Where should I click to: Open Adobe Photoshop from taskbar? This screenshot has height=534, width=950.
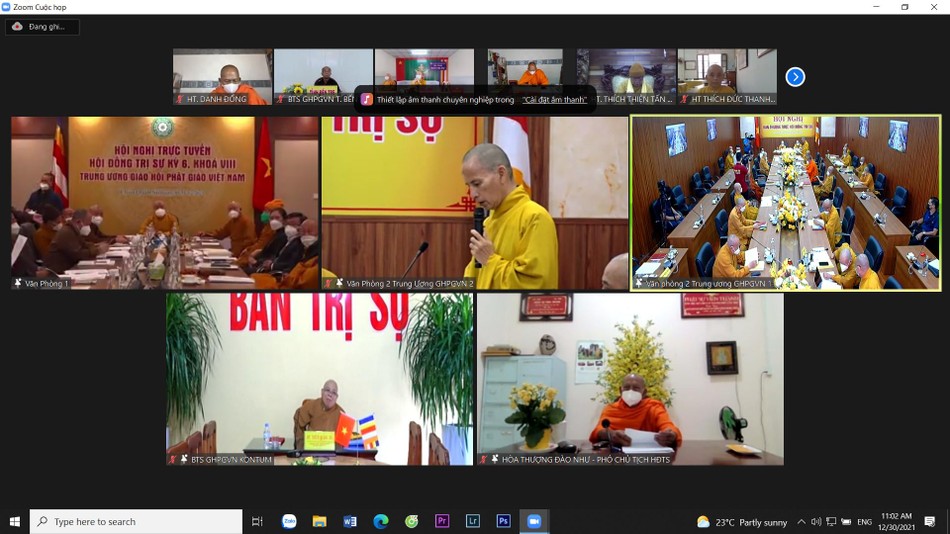pos(503,521)
